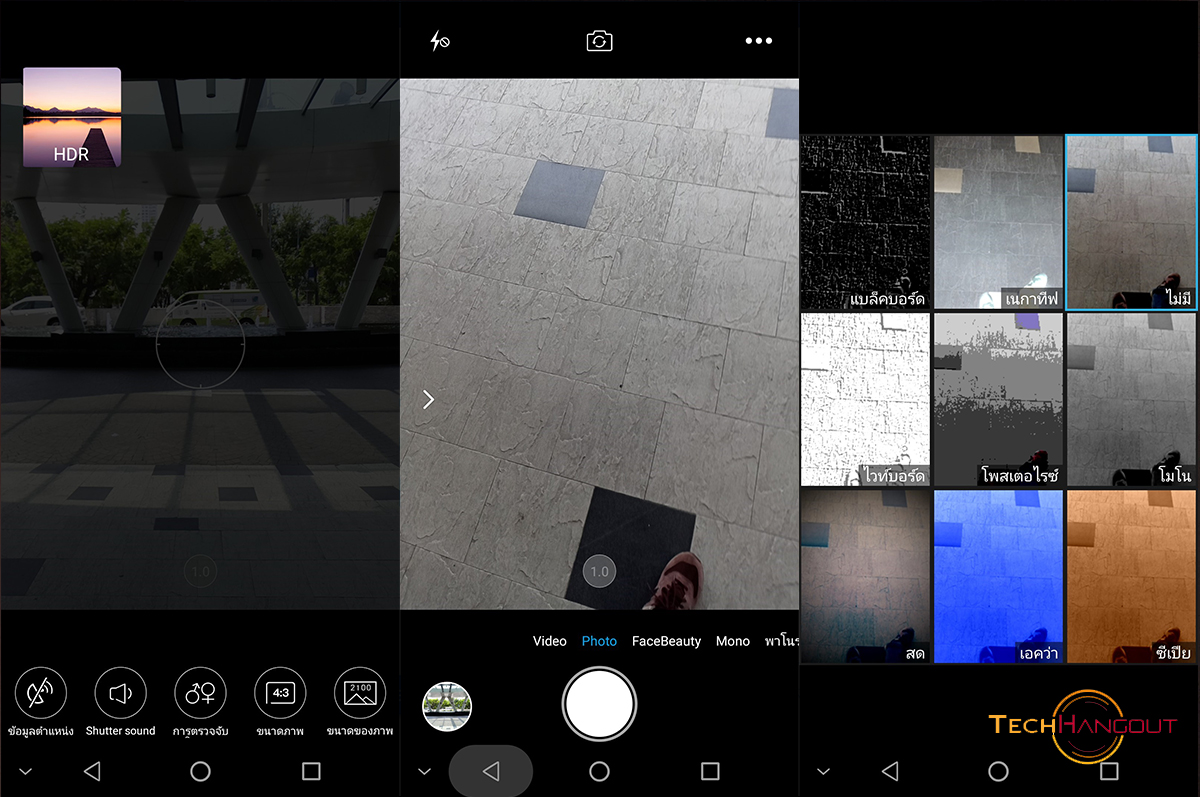
Task: Open the three-dot more options menu
Action: click(759, 41)
